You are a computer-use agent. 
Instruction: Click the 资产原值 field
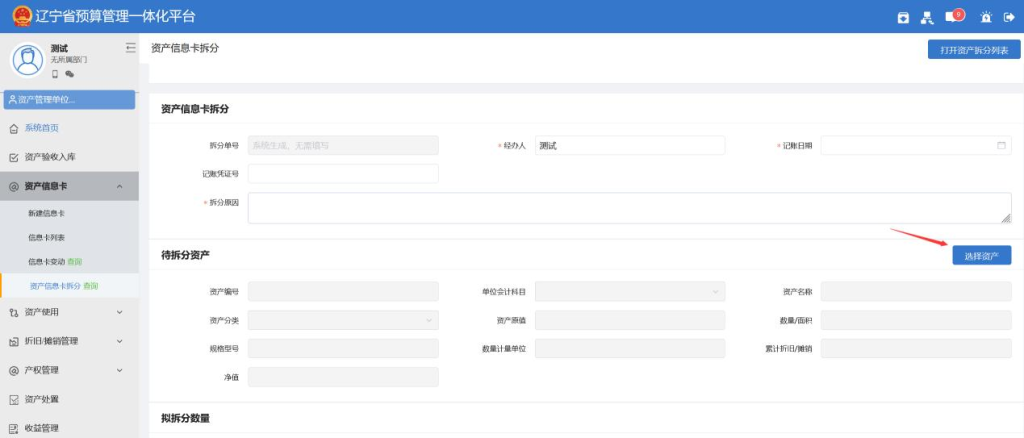tap(630, 320)
